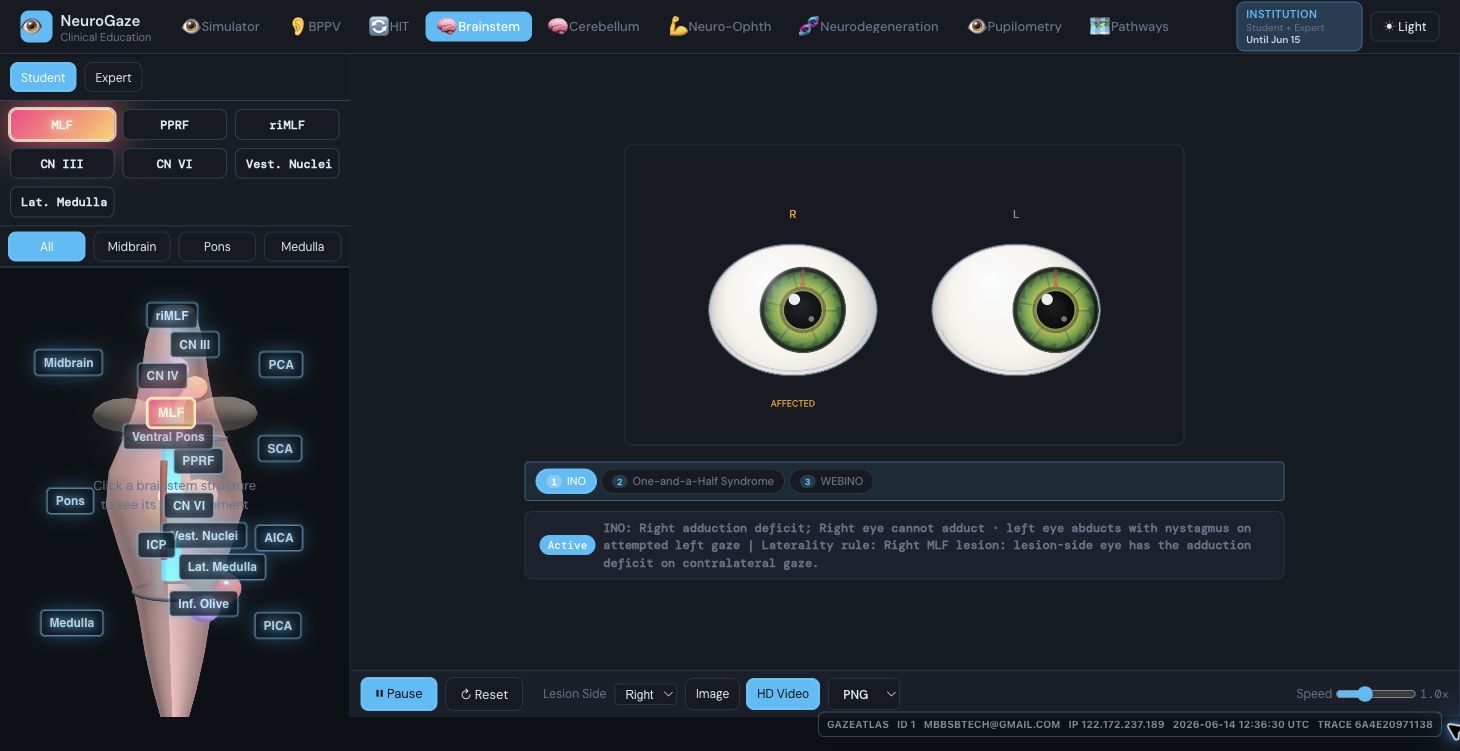The width and height of the screenshot is (1460, 751).
Task: Open the PNG format dropdown
Action: [x=864, y=694]
